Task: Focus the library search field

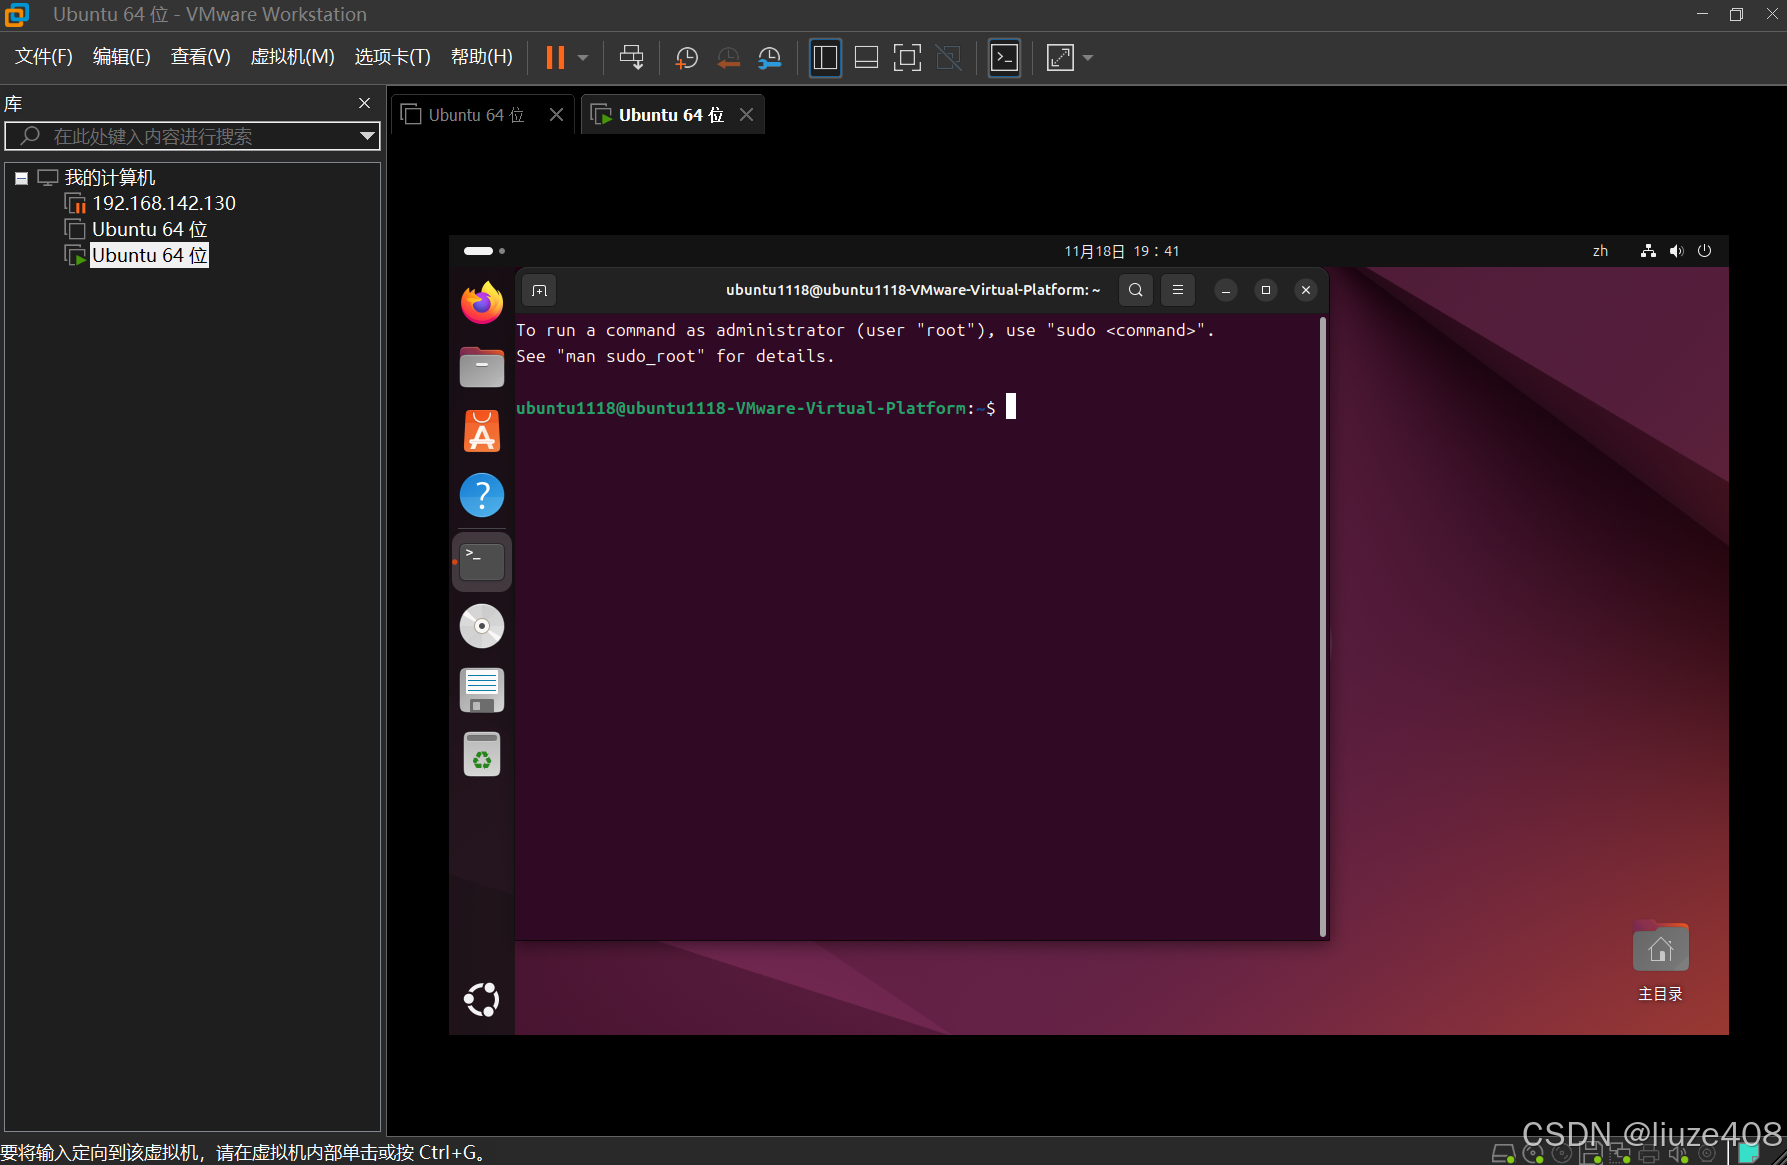Action: [x=190, y=136]
